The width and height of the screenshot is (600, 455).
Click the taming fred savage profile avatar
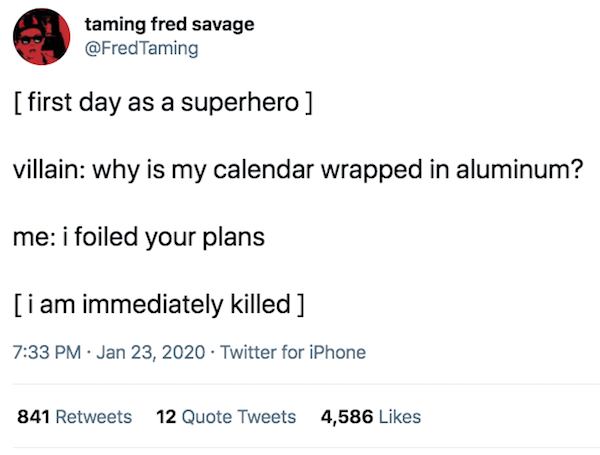[41, 41]
